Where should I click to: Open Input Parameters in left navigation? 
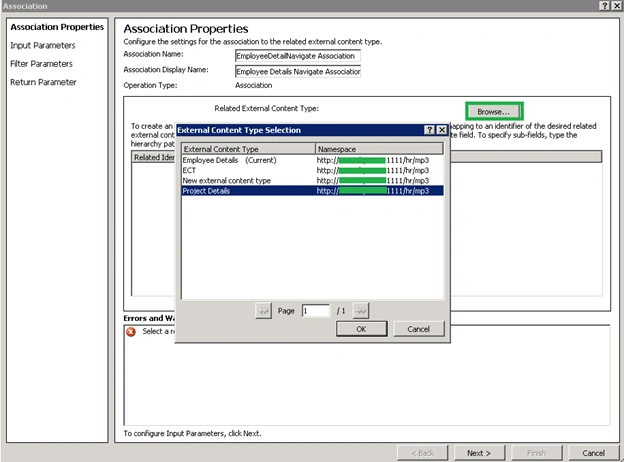(43, 45)
